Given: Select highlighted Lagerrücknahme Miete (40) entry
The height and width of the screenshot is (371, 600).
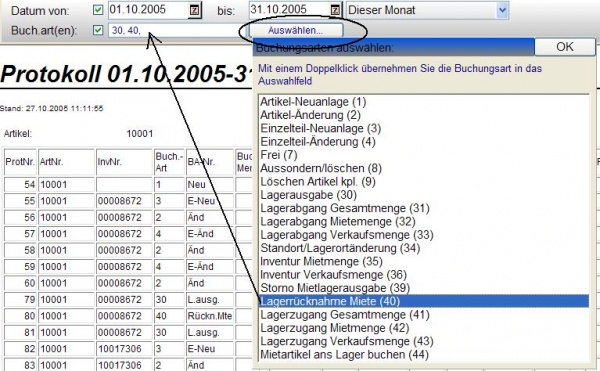Looking at the screenshot, I should pos(424,301).
